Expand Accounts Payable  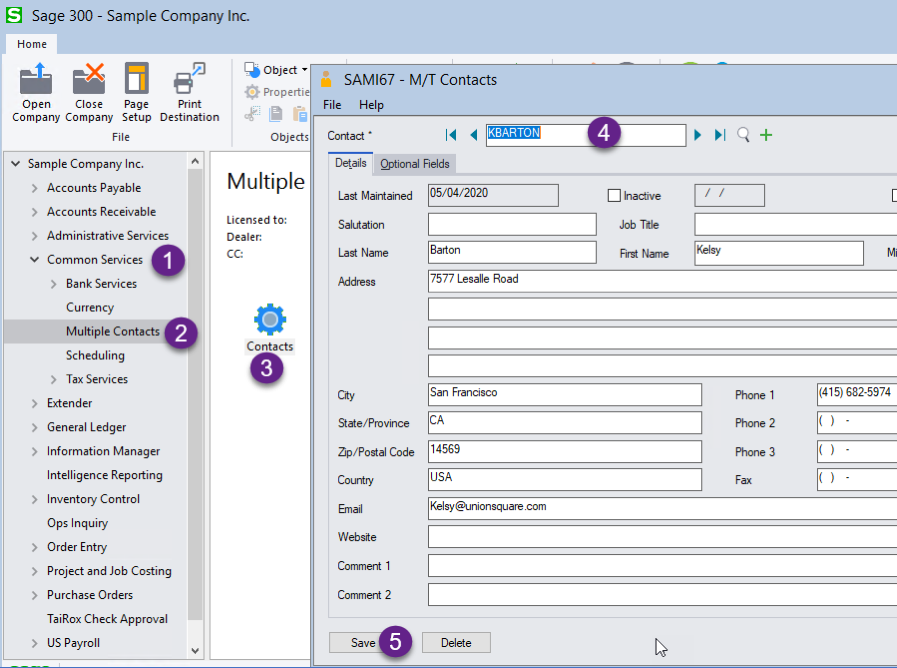tap(34, 188)
